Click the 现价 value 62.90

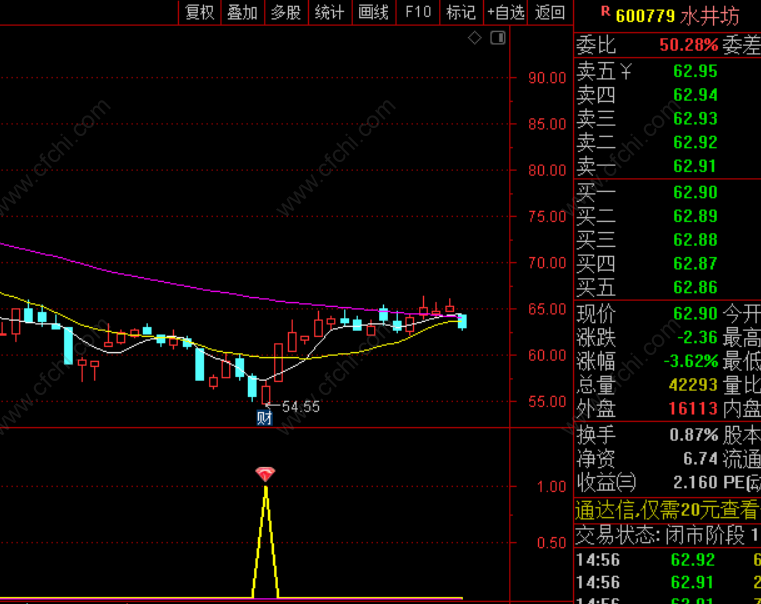point(695,314)
